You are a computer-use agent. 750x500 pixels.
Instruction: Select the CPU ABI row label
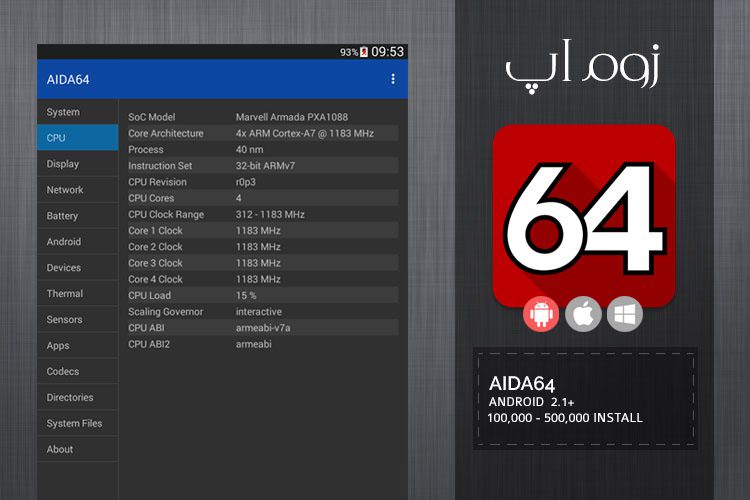pos(146,328)
